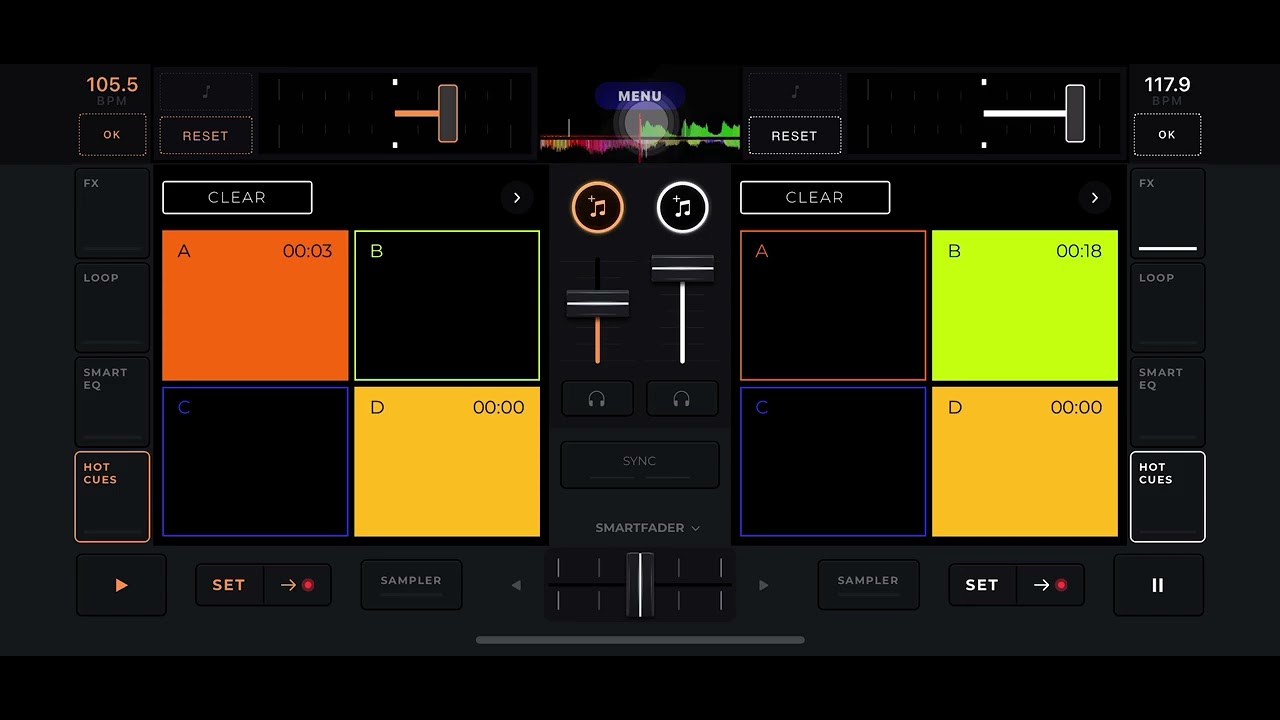Click the left deck volume fader handle

[598, 303]
